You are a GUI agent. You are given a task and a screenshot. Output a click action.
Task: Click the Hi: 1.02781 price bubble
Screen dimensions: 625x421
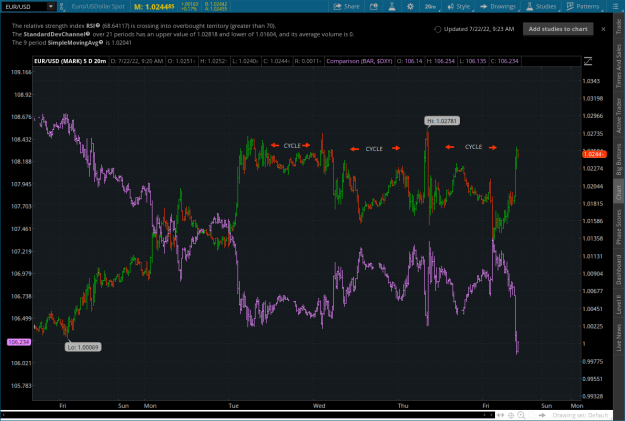tap(442, 121)
